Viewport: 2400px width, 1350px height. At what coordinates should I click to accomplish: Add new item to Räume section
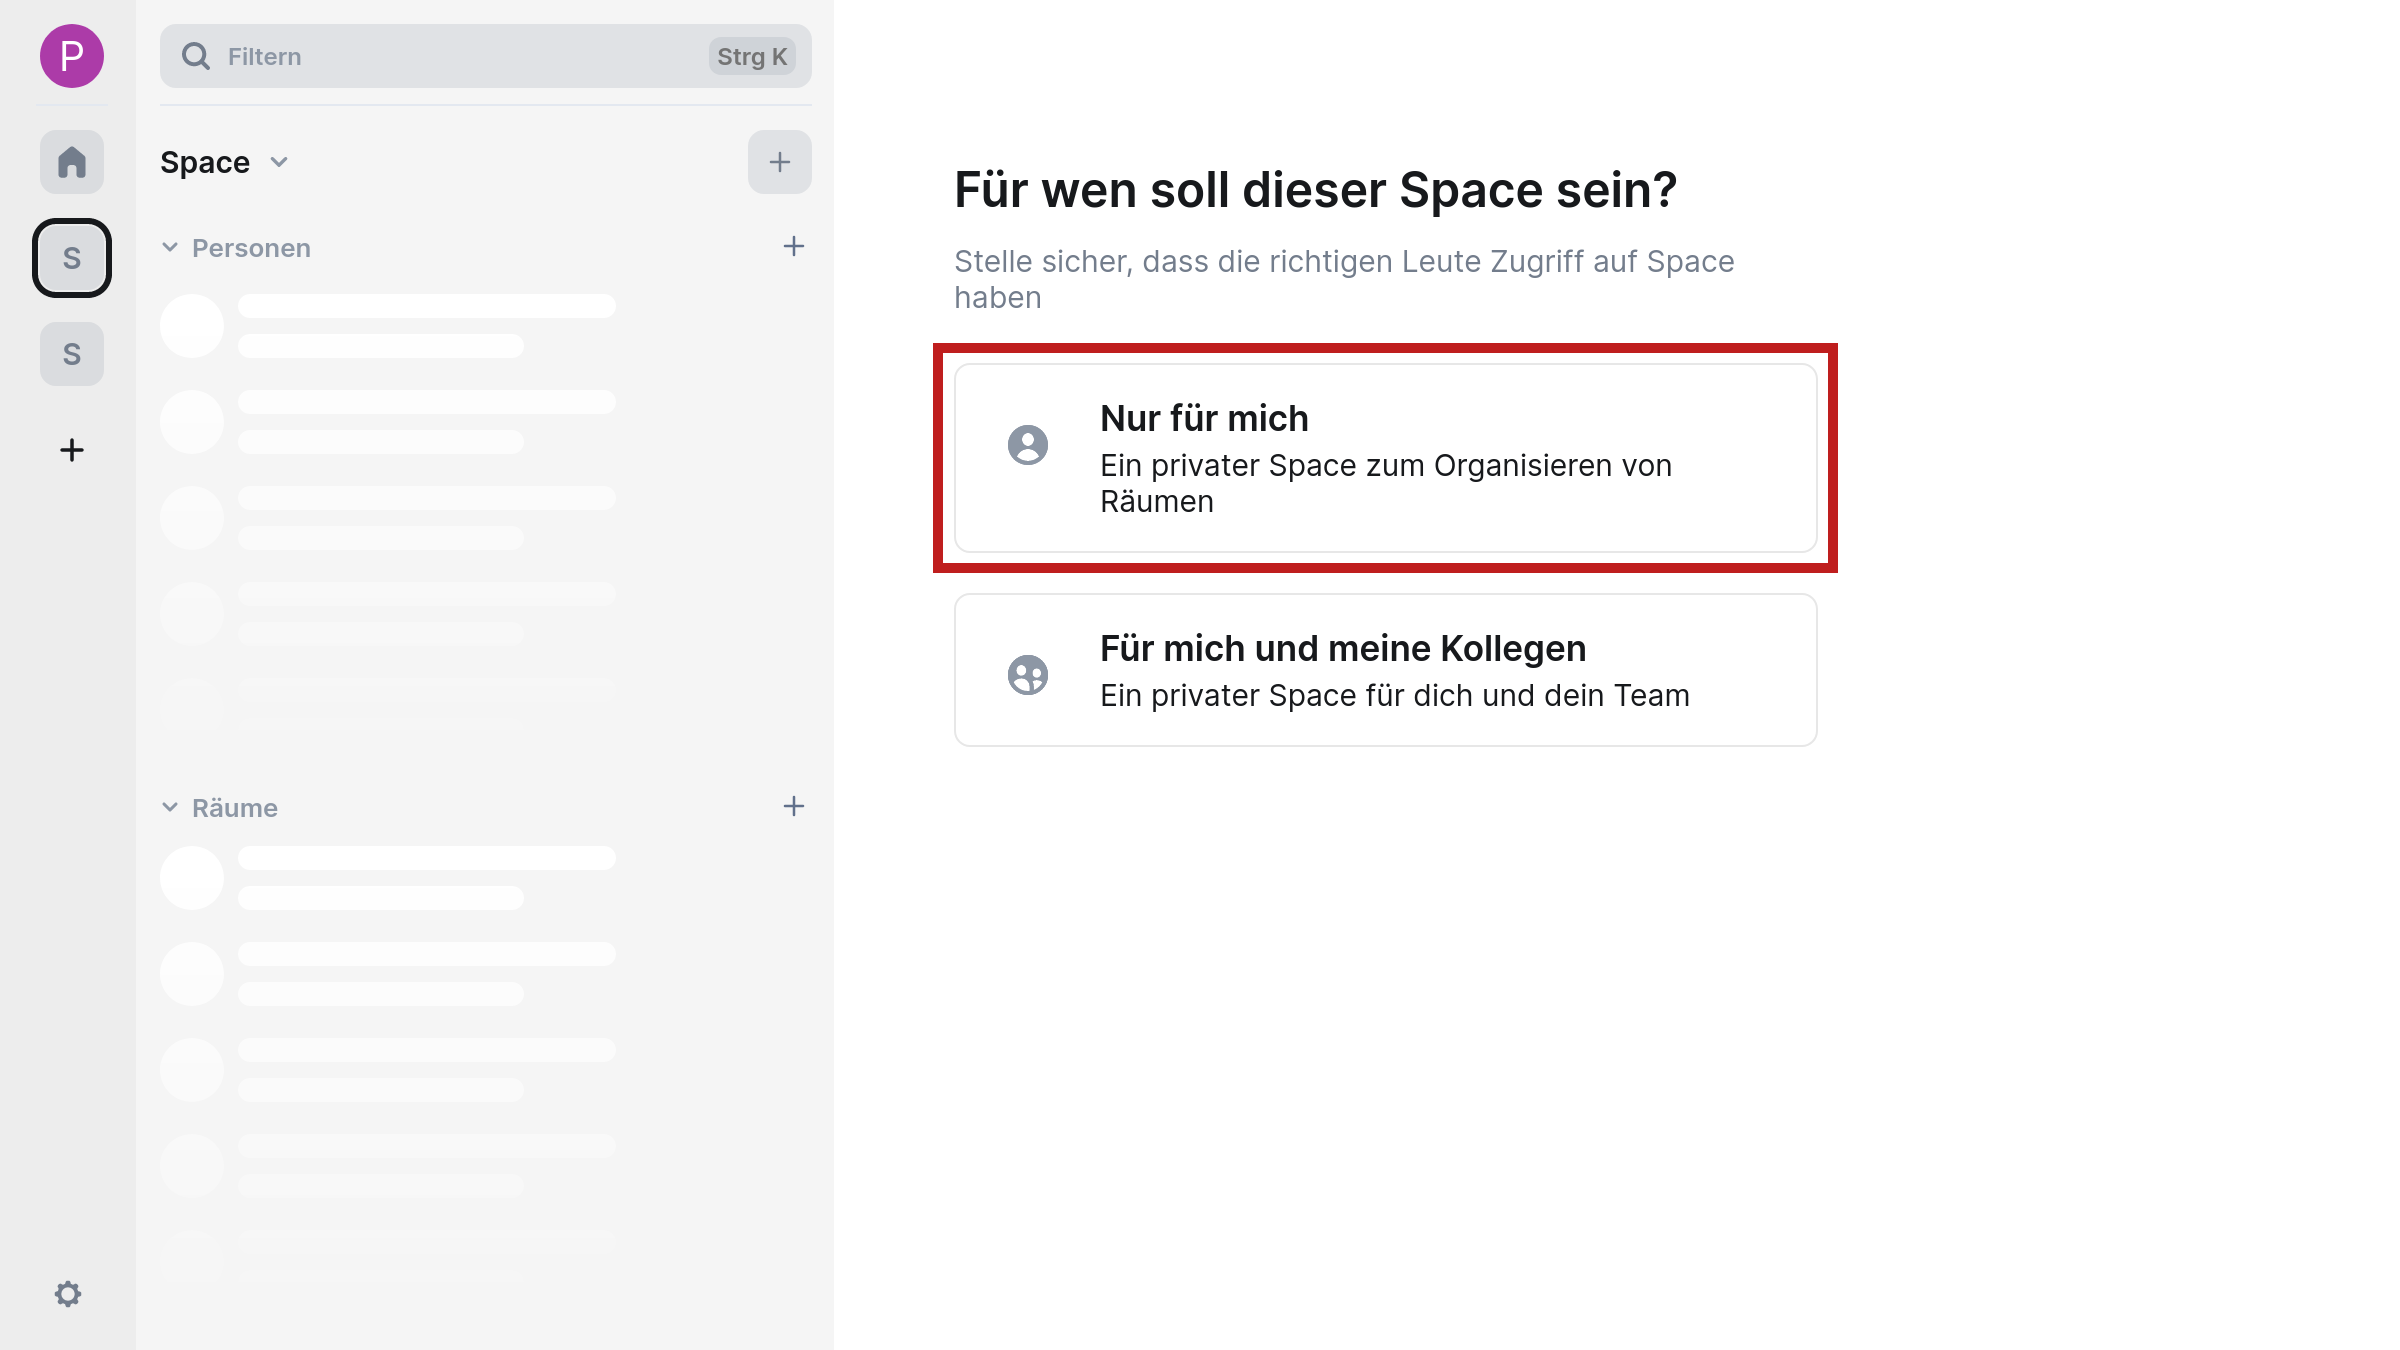(791, 806)
